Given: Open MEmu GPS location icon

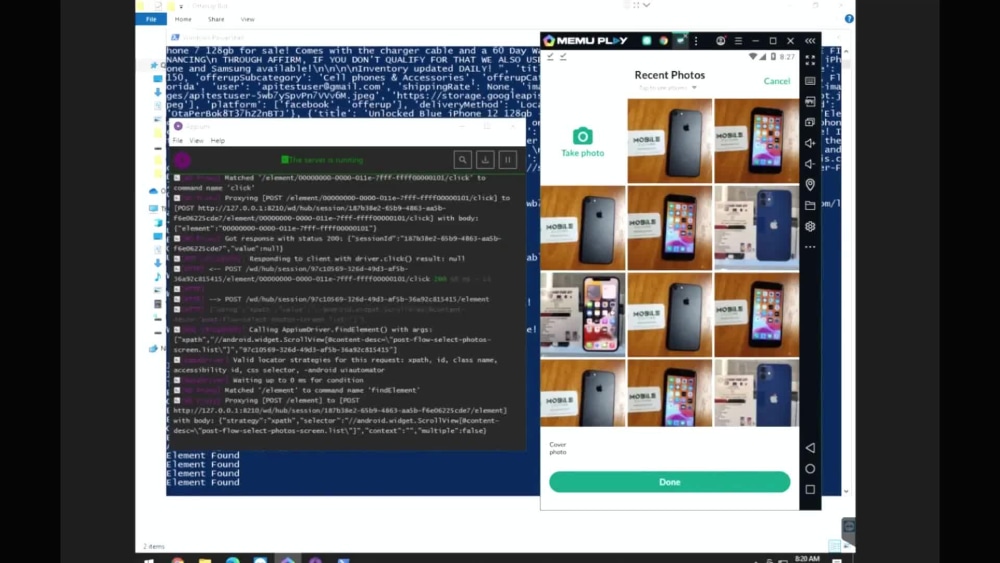Looking at the screenshot, I should 810,184.
